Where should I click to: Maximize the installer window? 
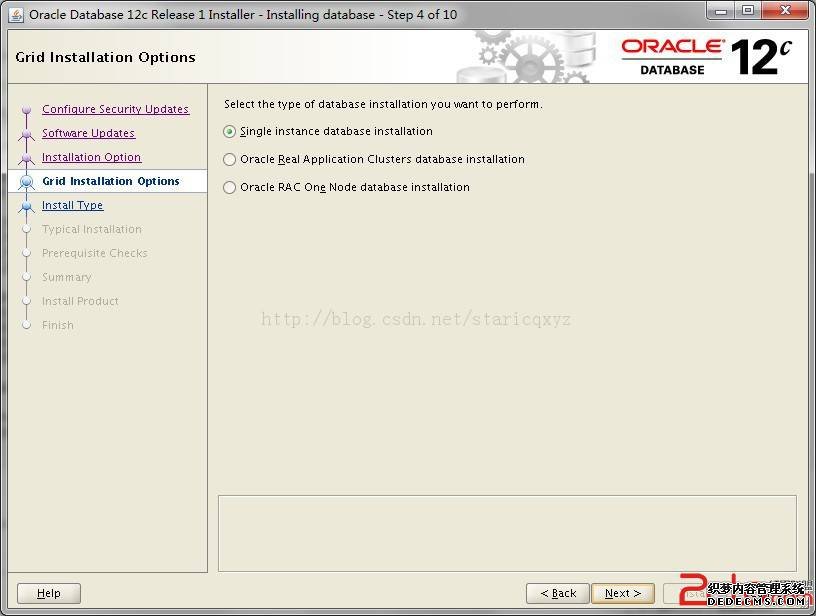747,11
